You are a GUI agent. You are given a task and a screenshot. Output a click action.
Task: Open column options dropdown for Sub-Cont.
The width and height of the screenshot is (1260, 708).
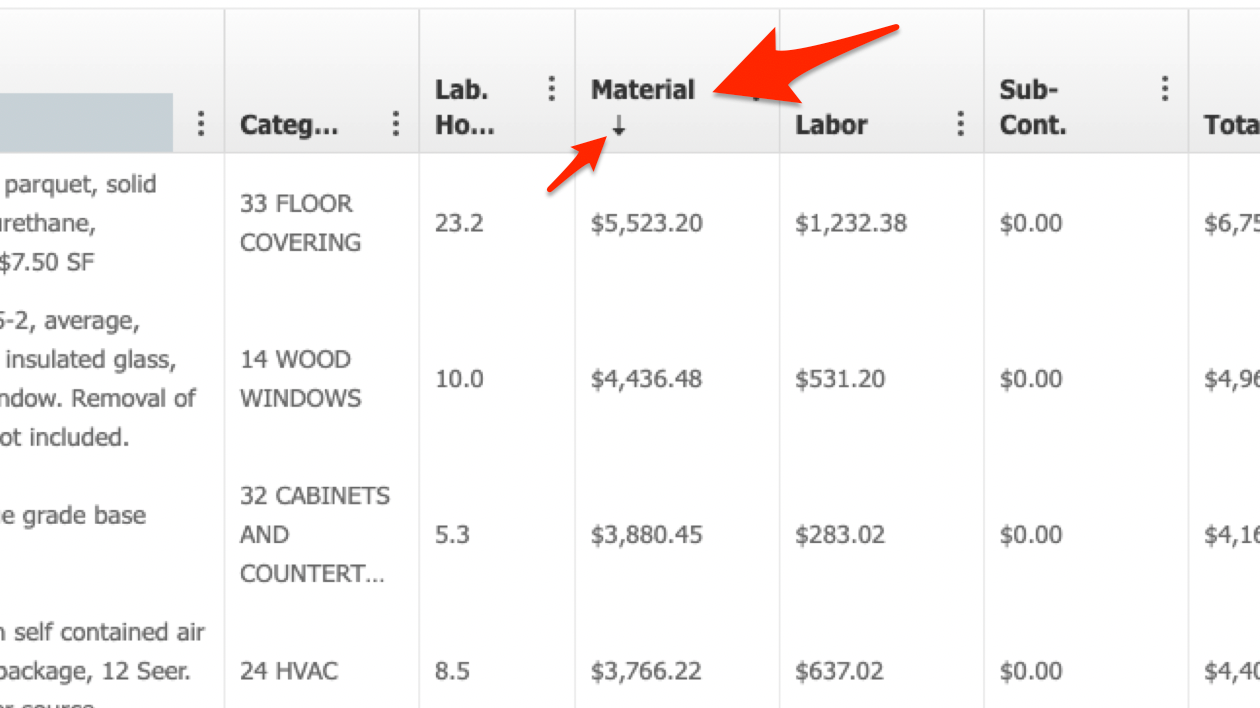(x=1163, y=89)
